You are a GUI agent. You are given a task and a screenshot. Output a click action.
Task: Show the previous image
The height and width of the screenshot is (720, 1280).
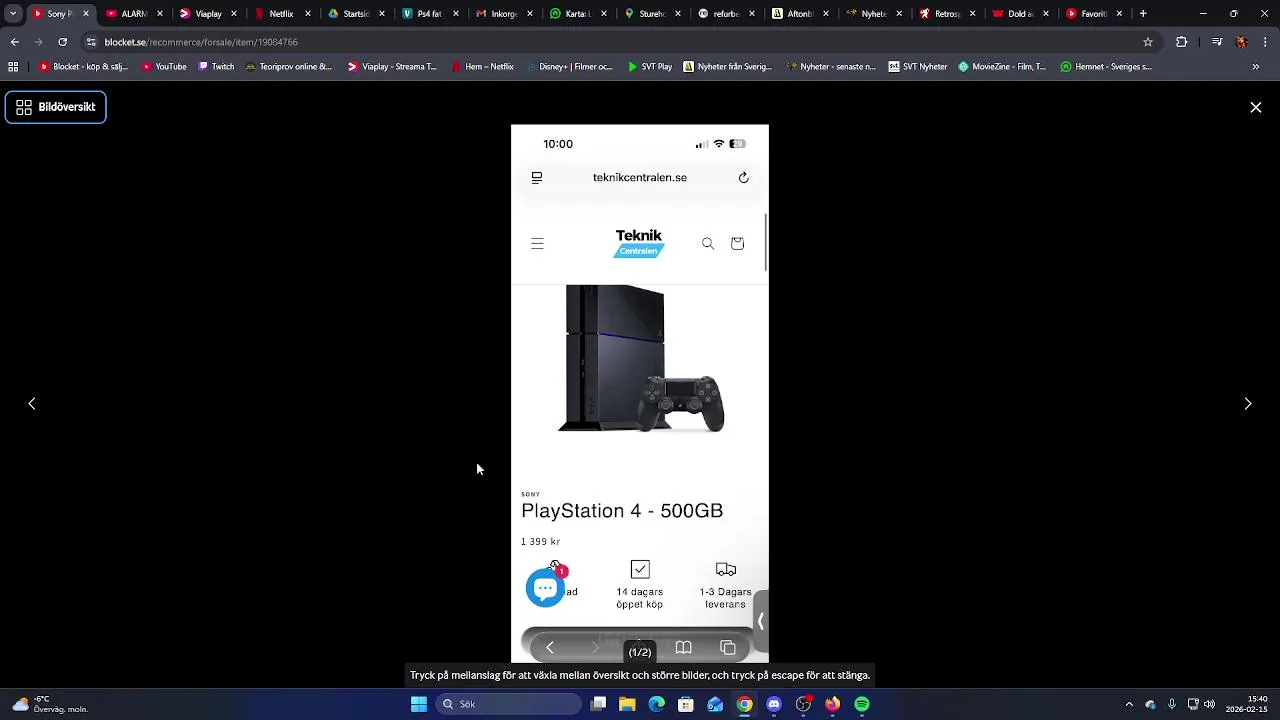tap(32, 404)
